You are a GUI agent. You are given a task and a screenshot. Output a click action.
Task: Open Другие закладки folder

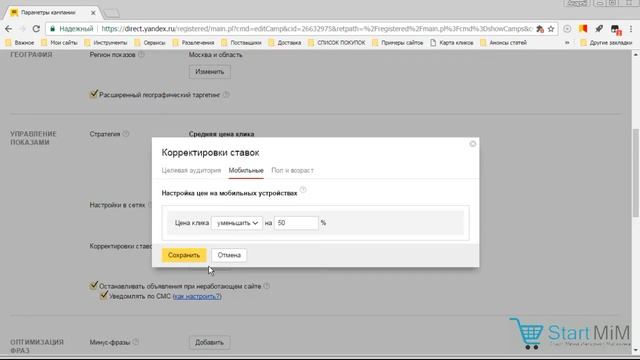coord(606,42)
